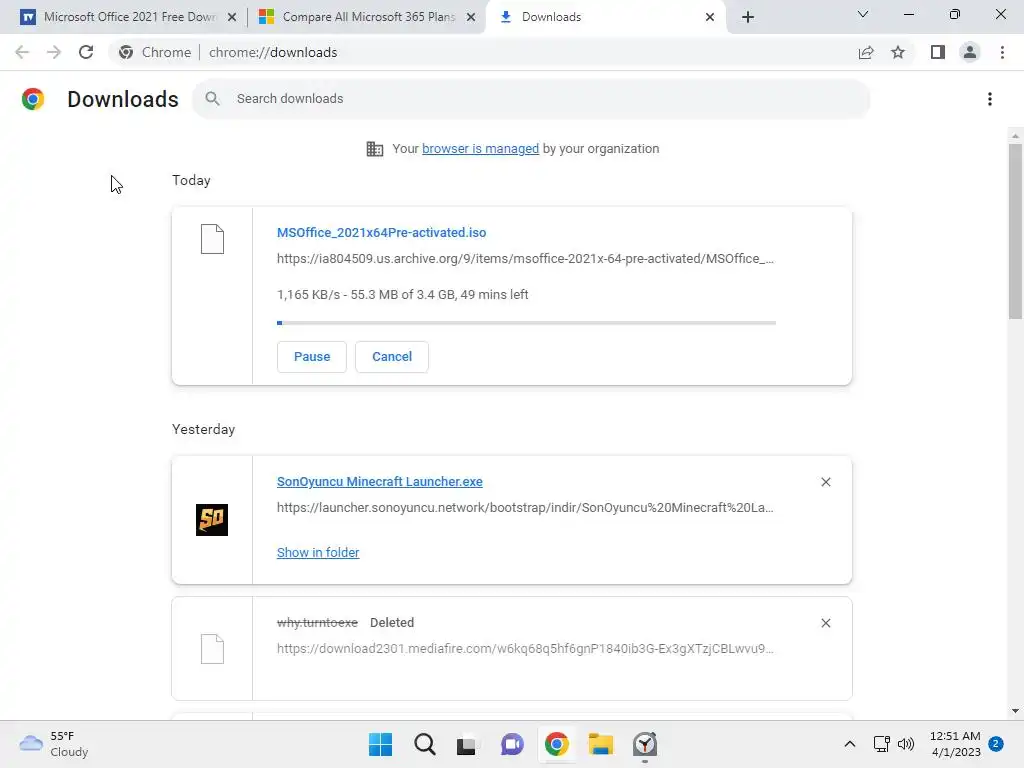Click the Chrome icon in taskbar
This screenshot has height=768, width=1024.
tap(556, 744)
